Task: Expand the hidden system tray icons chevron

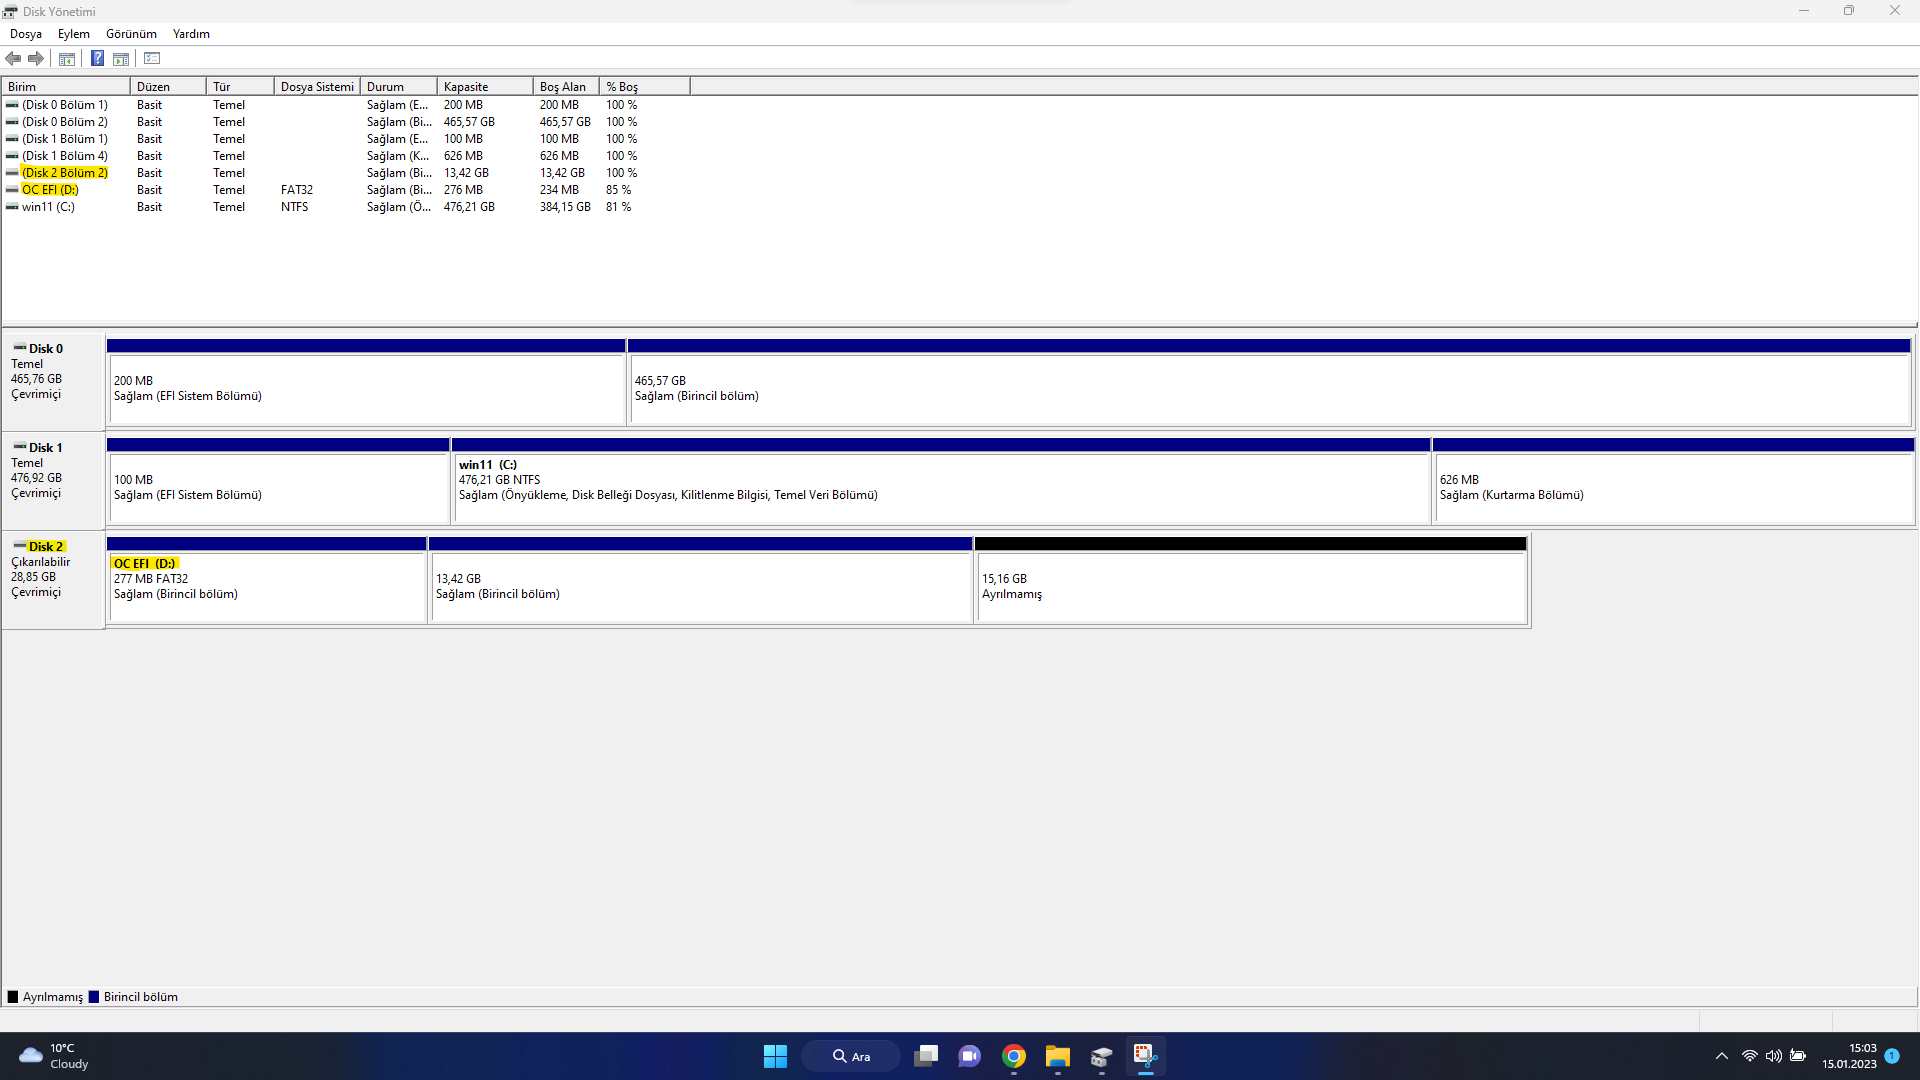Action: coord(1721,1056)
